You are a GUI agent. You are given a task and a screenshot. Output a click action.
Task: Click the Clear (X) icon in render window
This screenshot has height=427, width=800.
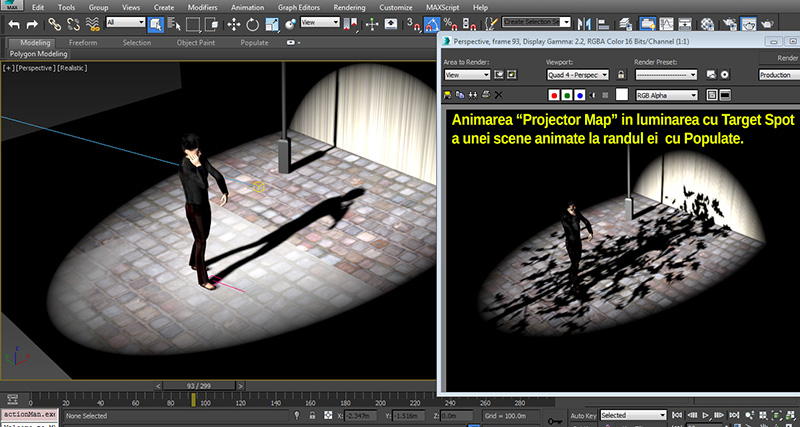pyautogui.click(x=499, y=94)
